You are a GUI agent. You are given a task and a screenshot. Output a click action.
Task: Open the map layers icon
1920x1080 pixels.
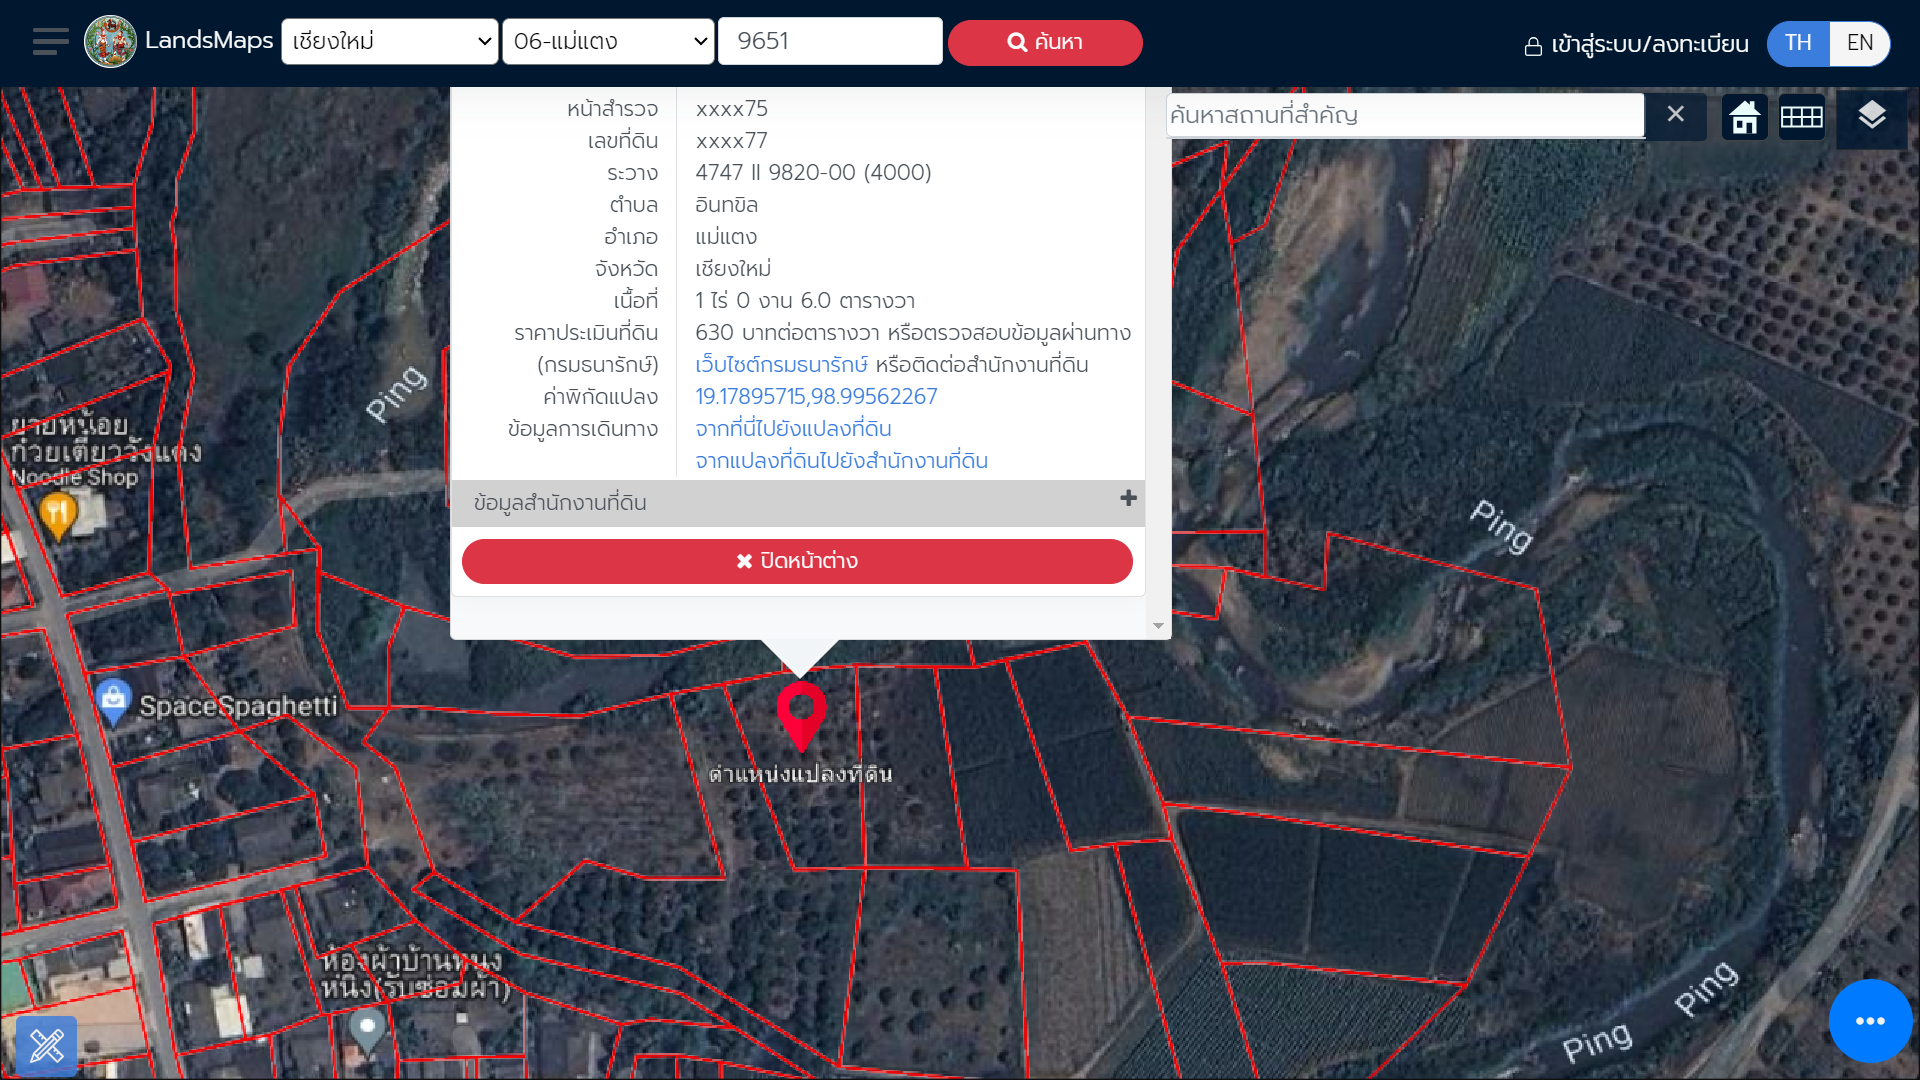(x=1871, y=116)
